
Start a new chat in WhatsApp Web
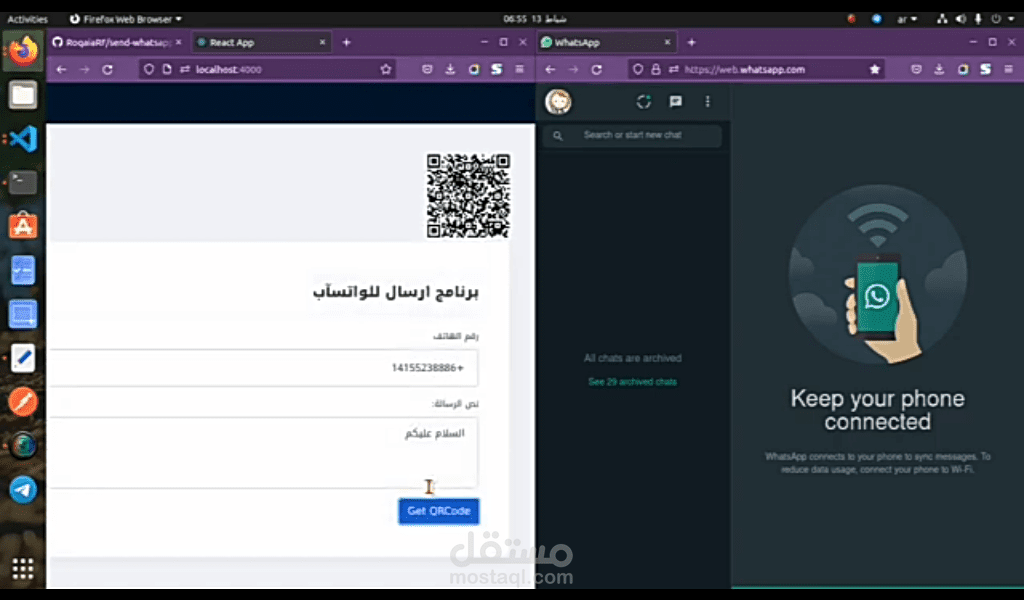675,101
